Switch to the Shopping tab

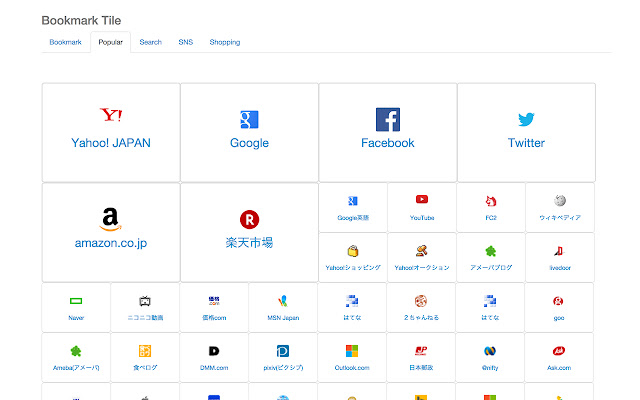click(225, 42)
